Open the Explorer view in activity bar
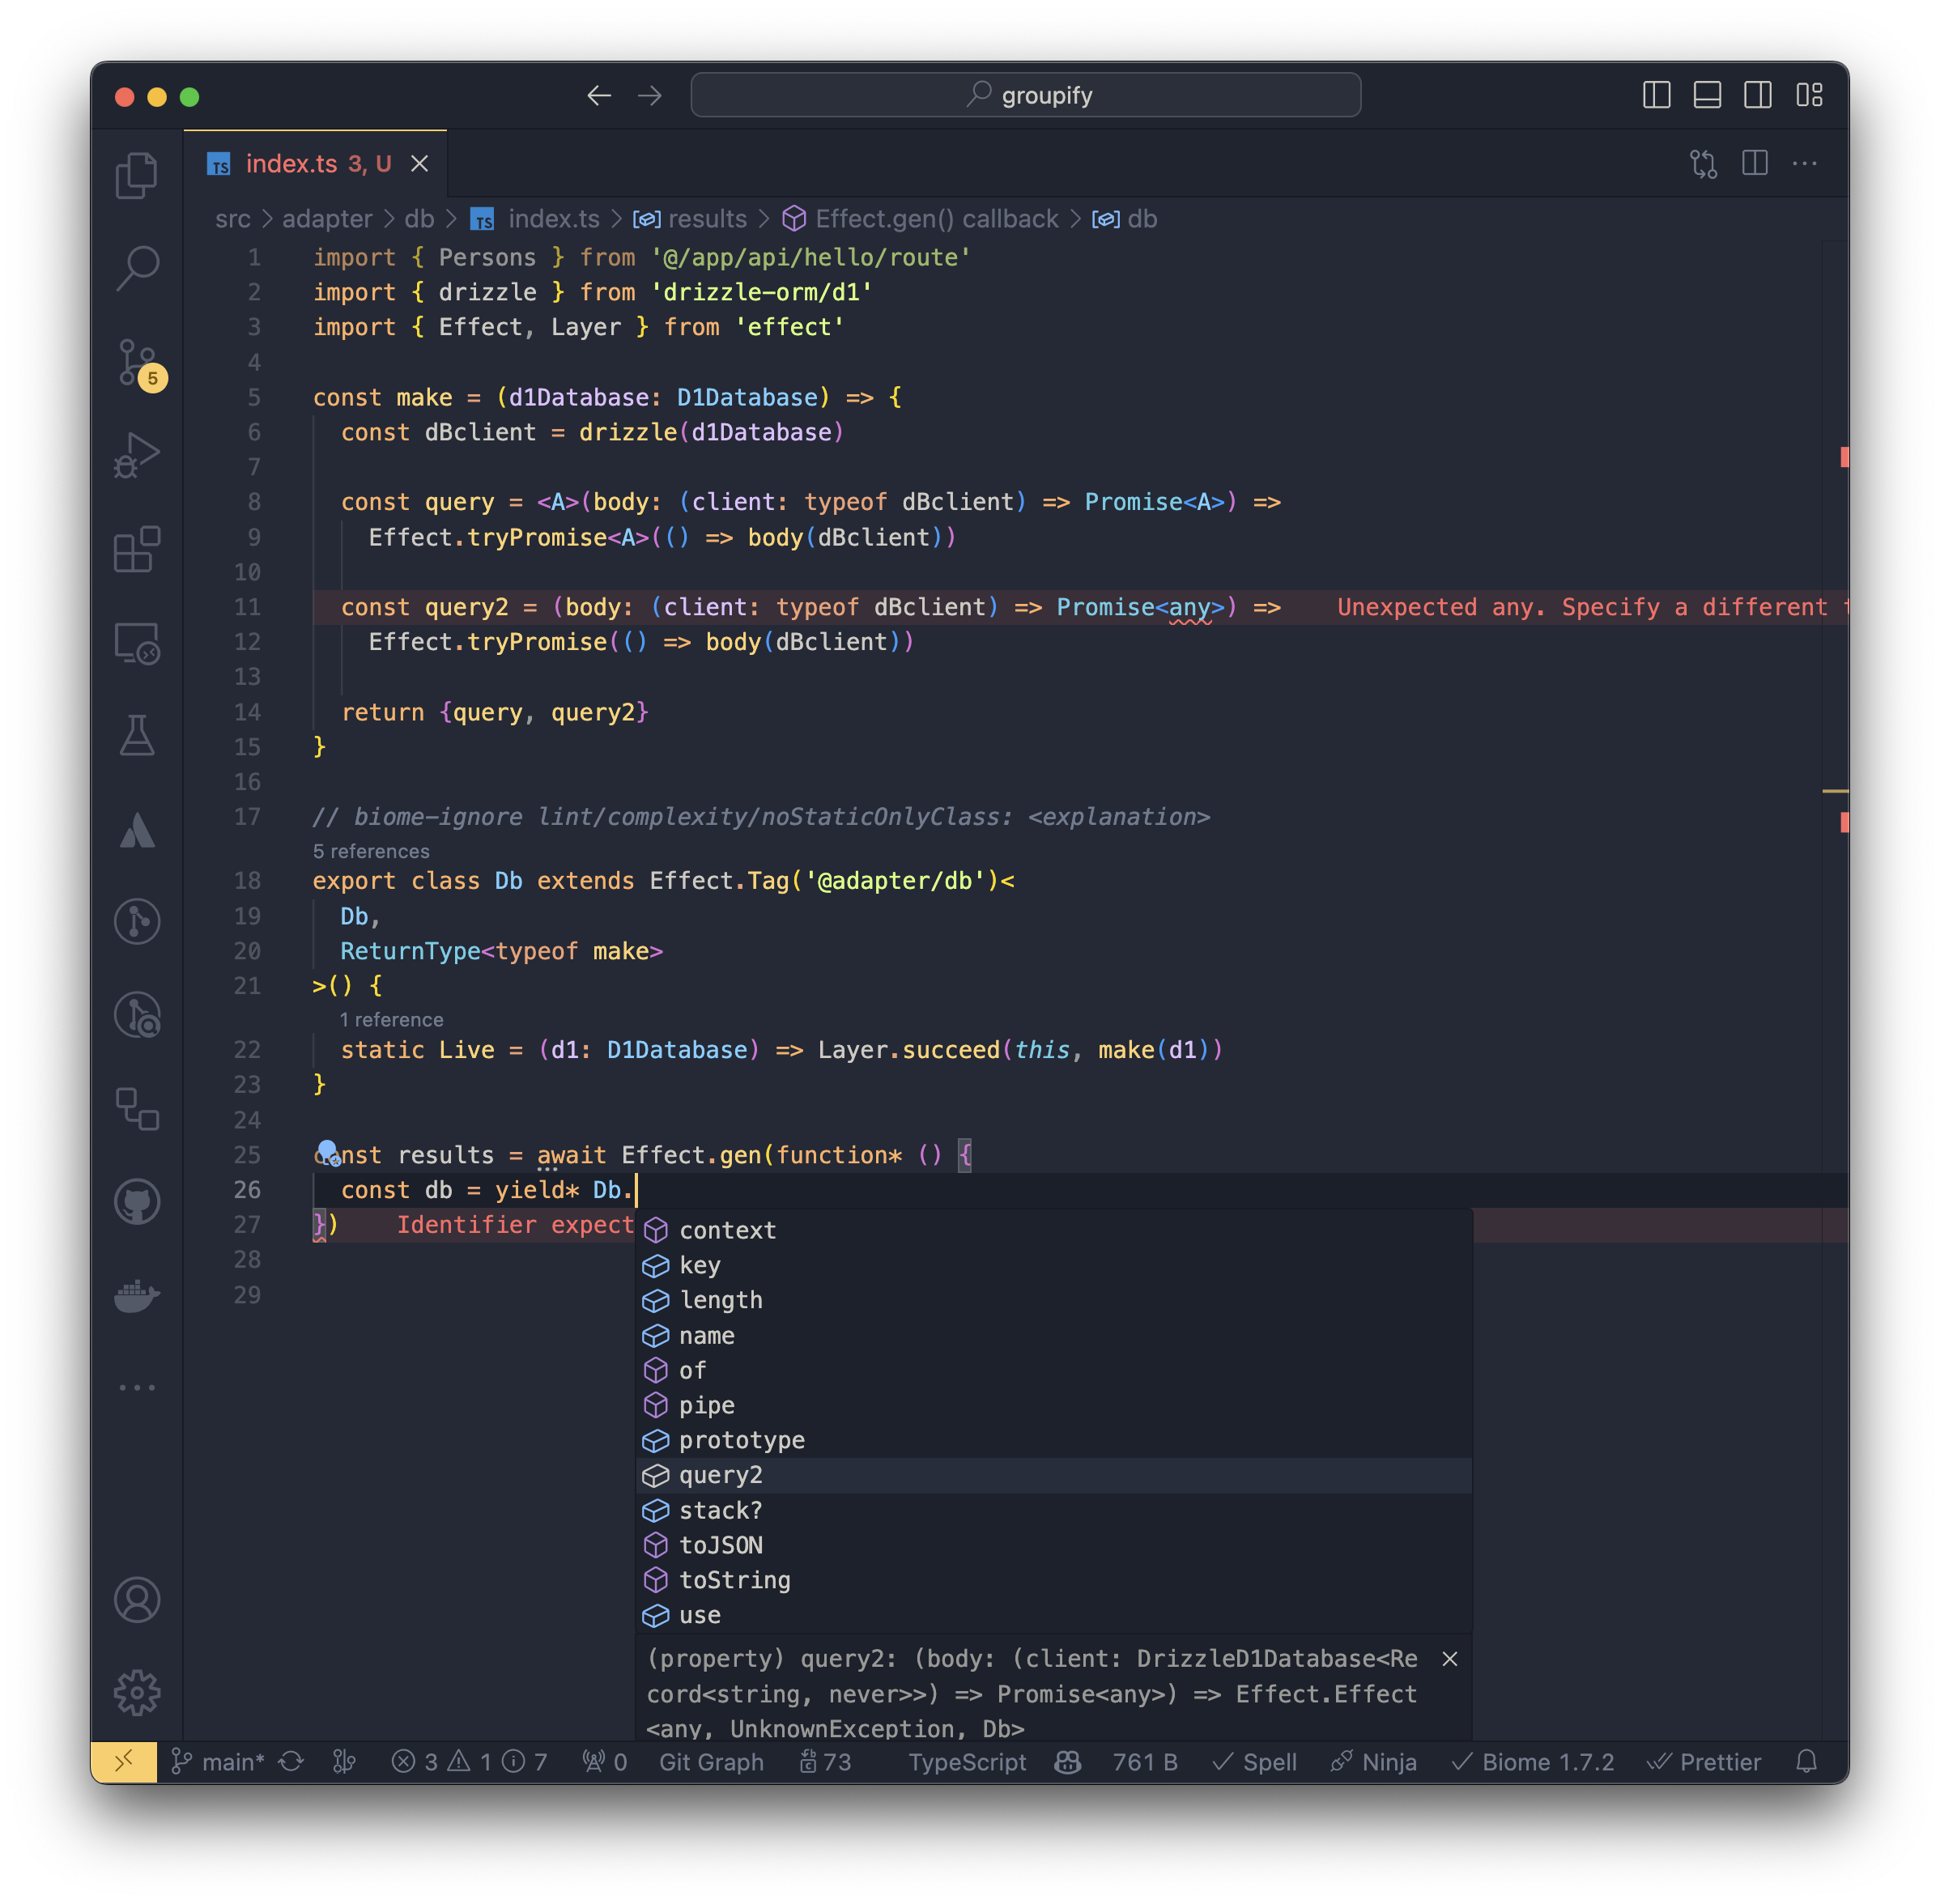1940x1904 pixels. (137, 176)
